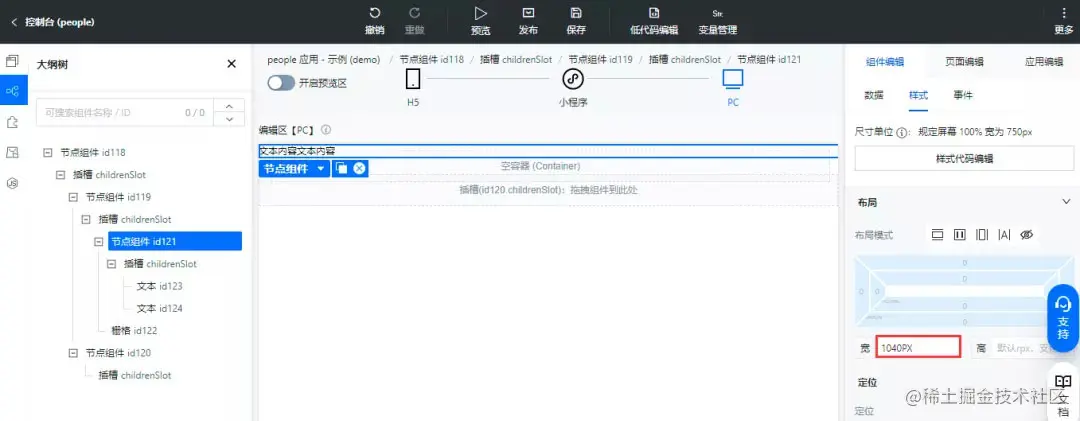Select the outline tree sidebar icon
This screenshot has width=1080, height=421.
12,91
